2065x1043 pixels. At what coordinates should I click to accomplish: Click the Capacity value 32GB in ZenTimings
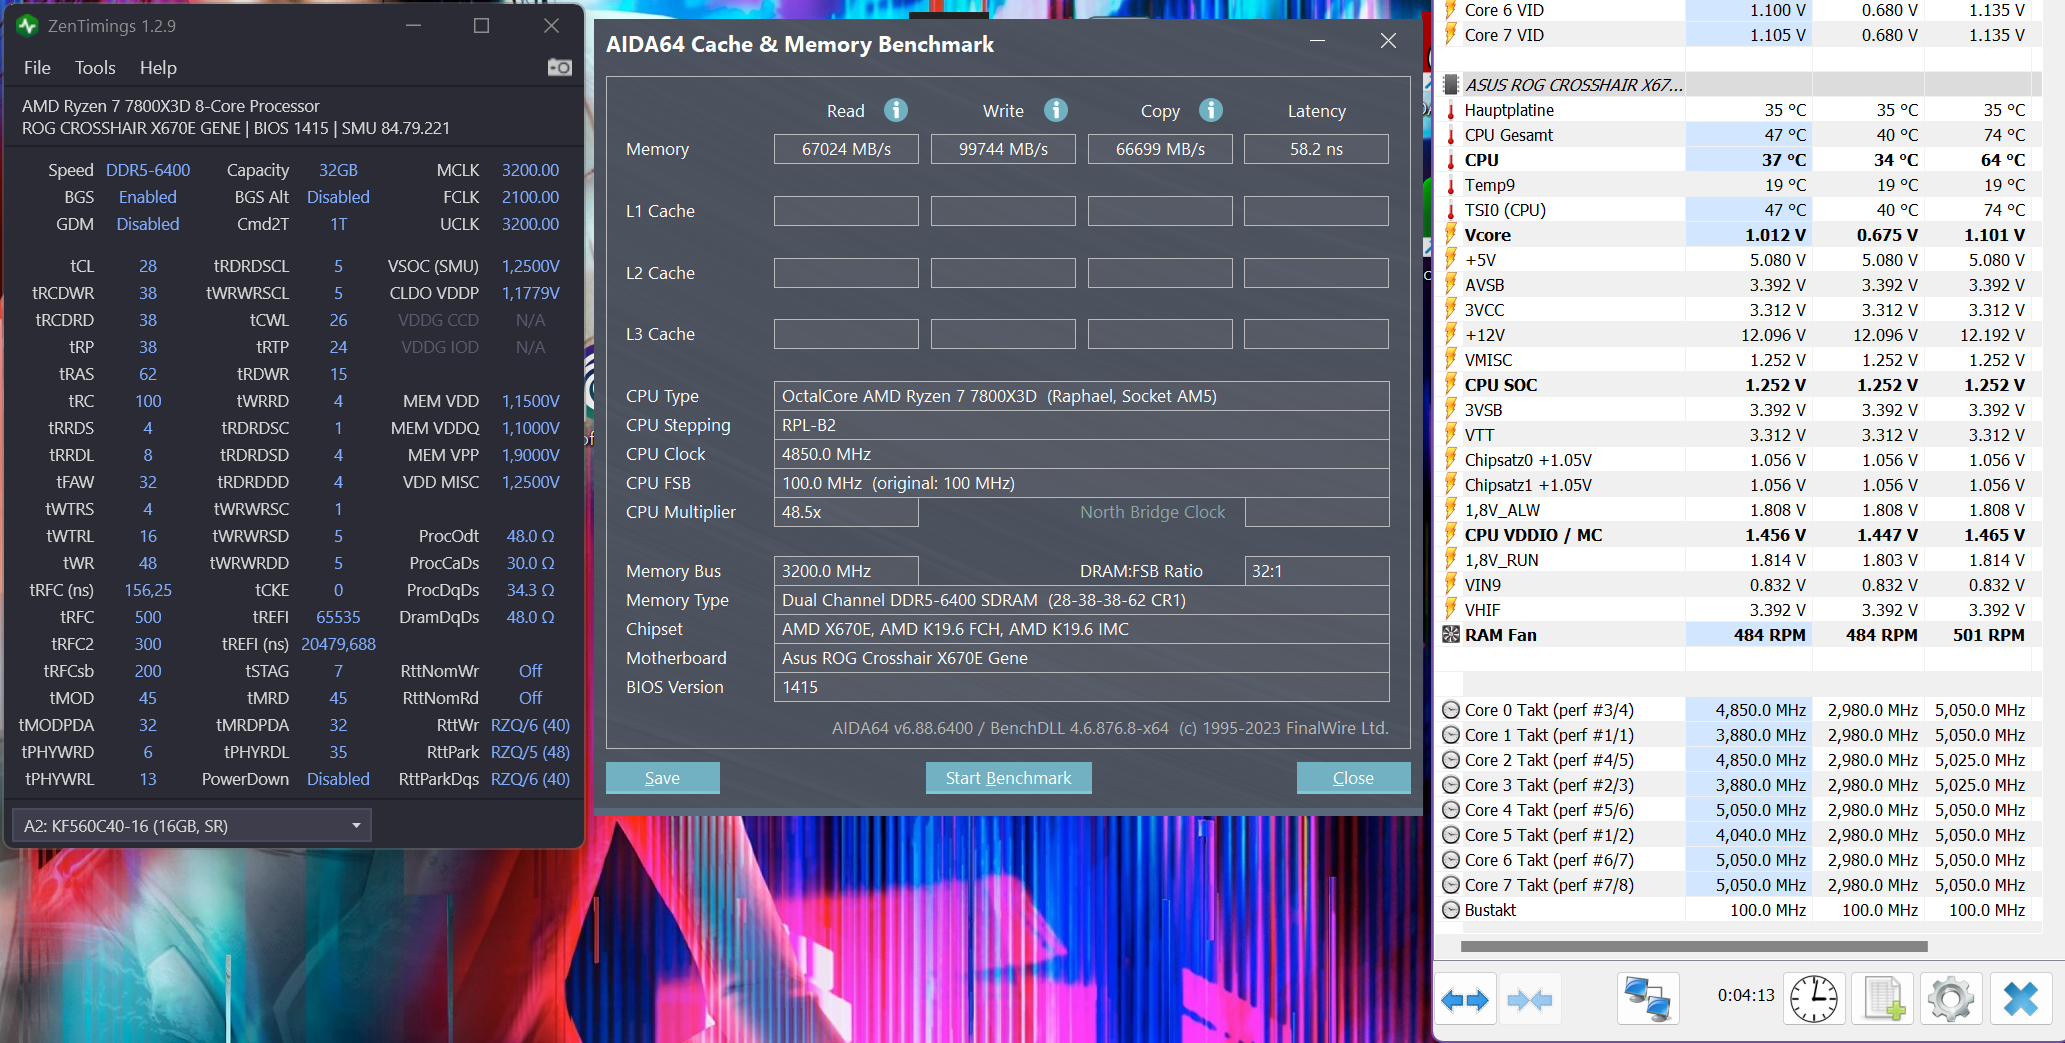[x=338, y=170]
